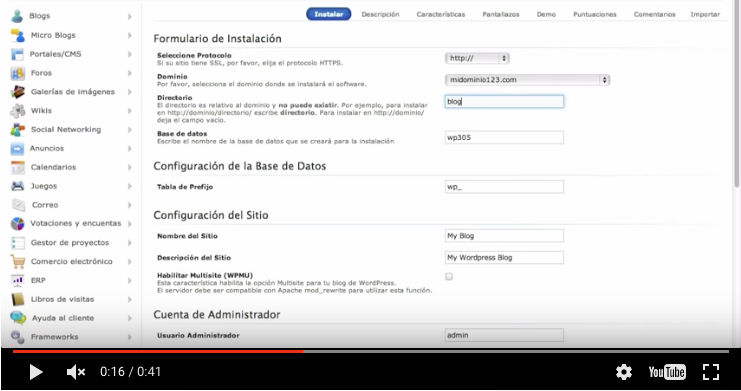The image size is (741, 391).
Task: Click the Usuario Administrador admin field
Action: 504,335
